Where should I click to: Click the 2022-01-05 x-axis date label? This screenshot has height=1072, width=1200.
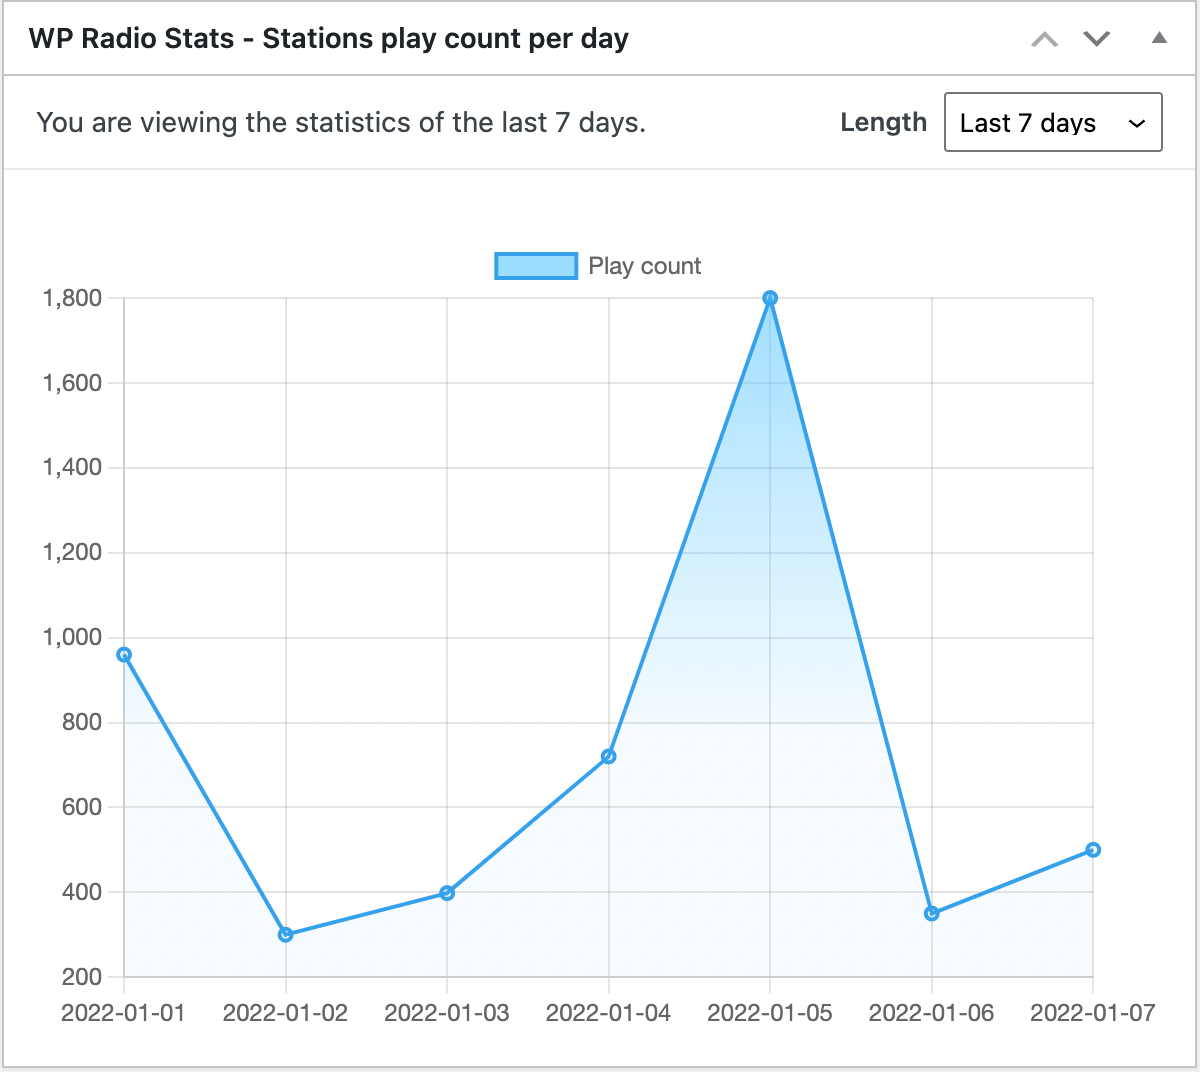point(770,1013)
